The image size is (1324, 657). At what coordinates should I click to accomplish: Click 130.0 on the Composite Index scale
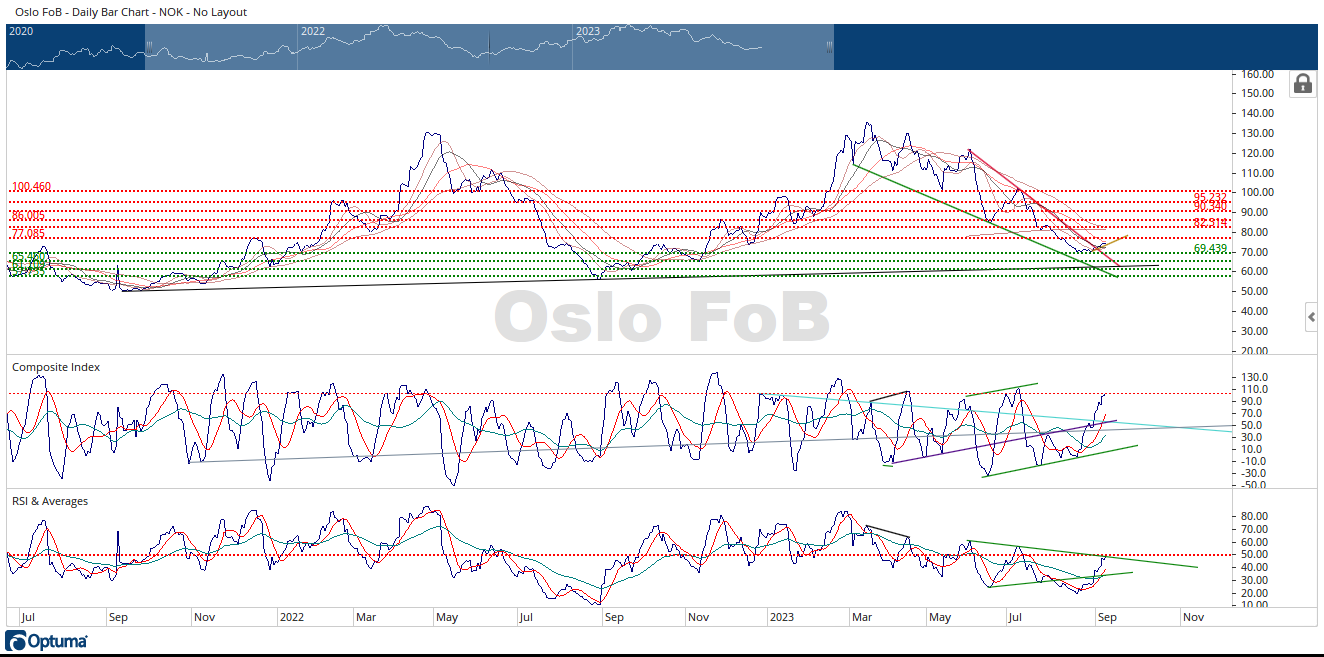1256,377
